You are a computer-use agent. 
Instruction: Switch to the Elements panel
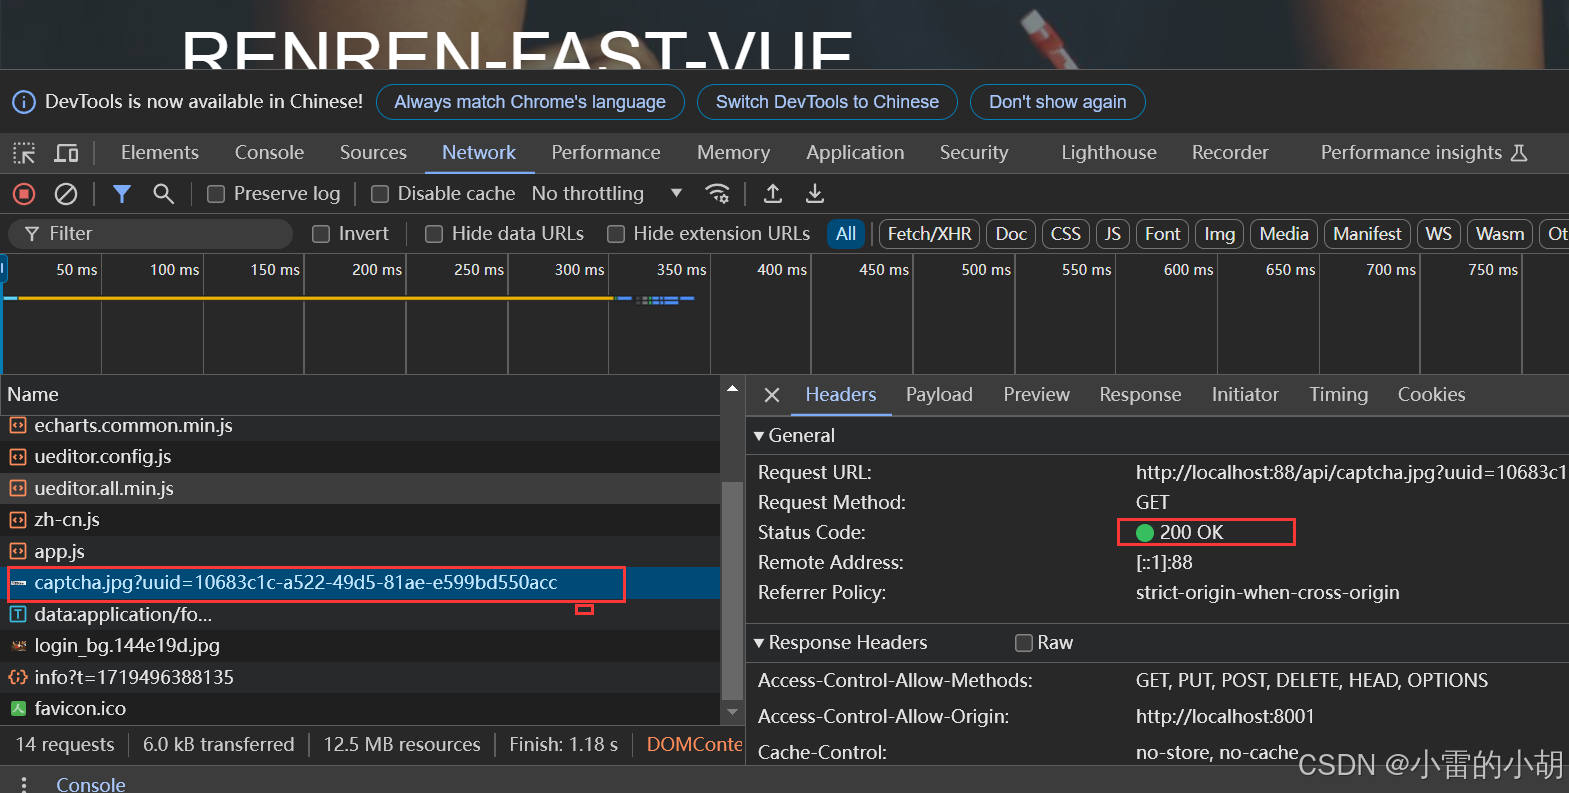coord(160,153)
